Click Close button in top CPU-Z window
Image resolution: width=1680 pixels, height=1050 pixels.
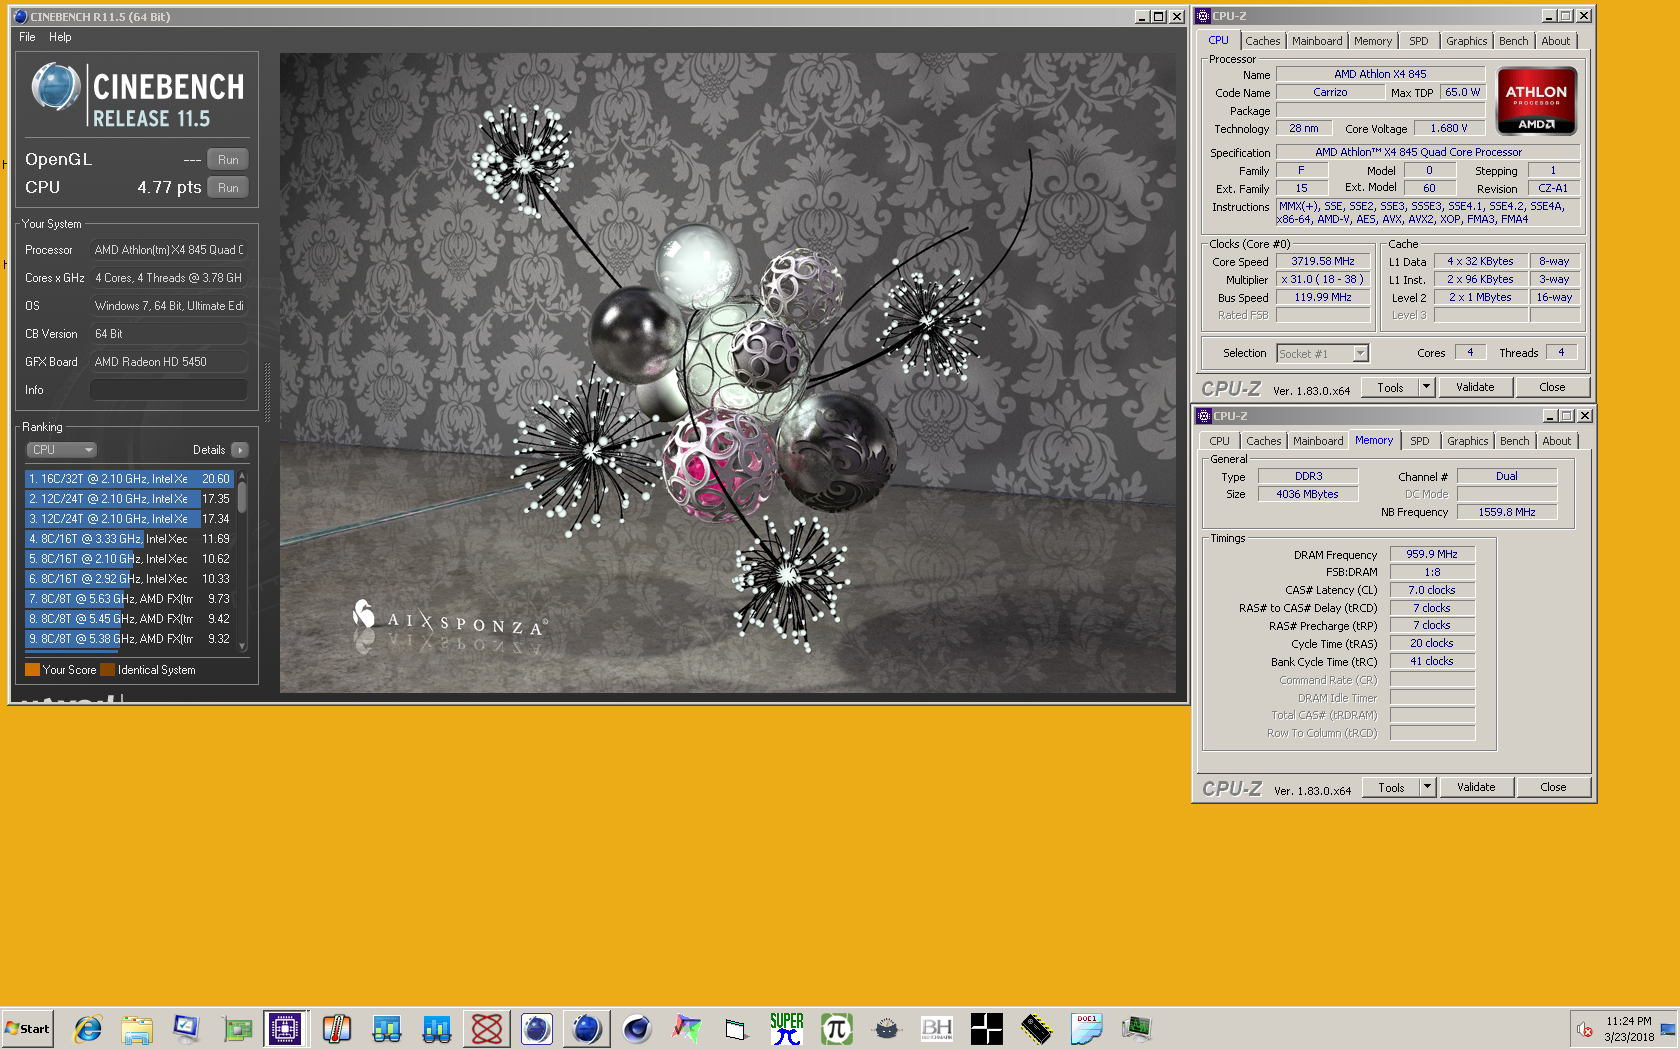pos(1552,387)
